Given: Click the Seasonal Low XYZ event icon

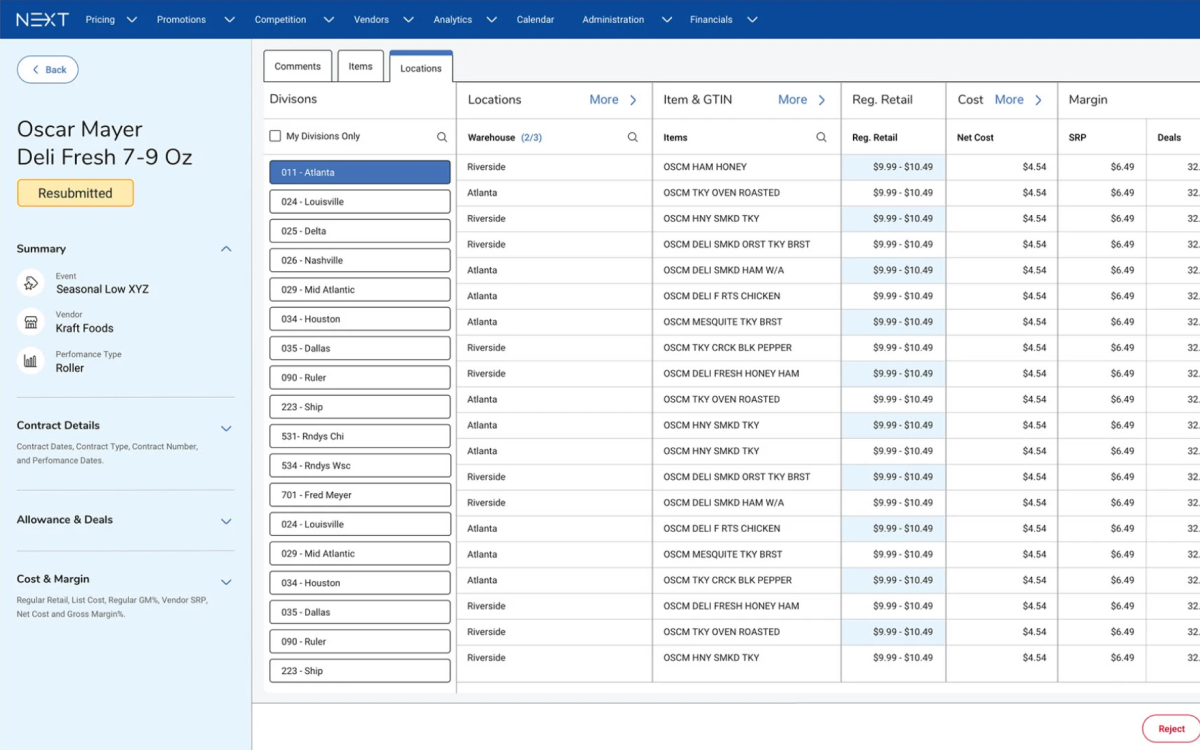Looking at the screenshot, I should pos(31,284).
